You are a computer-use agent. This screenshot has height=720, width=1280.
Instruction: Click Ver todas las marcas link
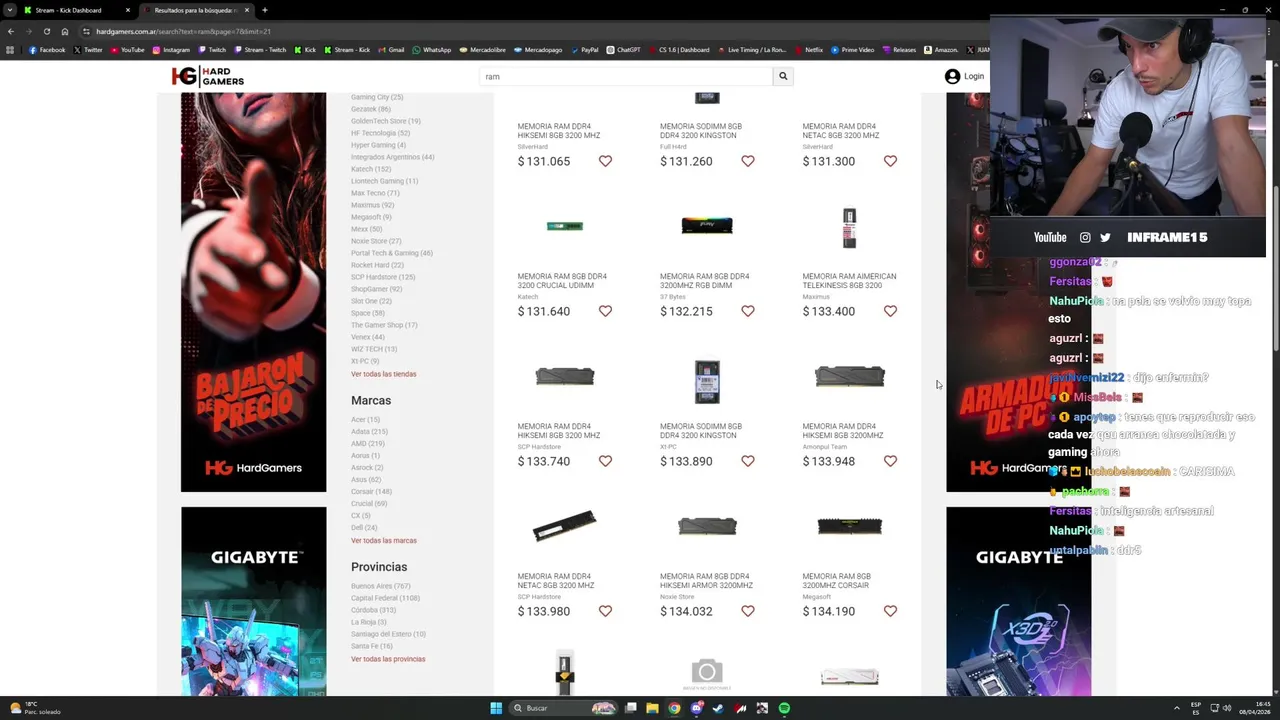pos(383,541)
